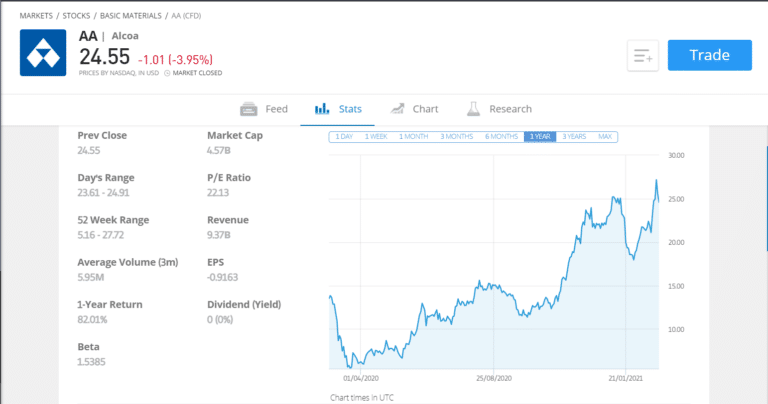Click the Prev Close label

102,136
